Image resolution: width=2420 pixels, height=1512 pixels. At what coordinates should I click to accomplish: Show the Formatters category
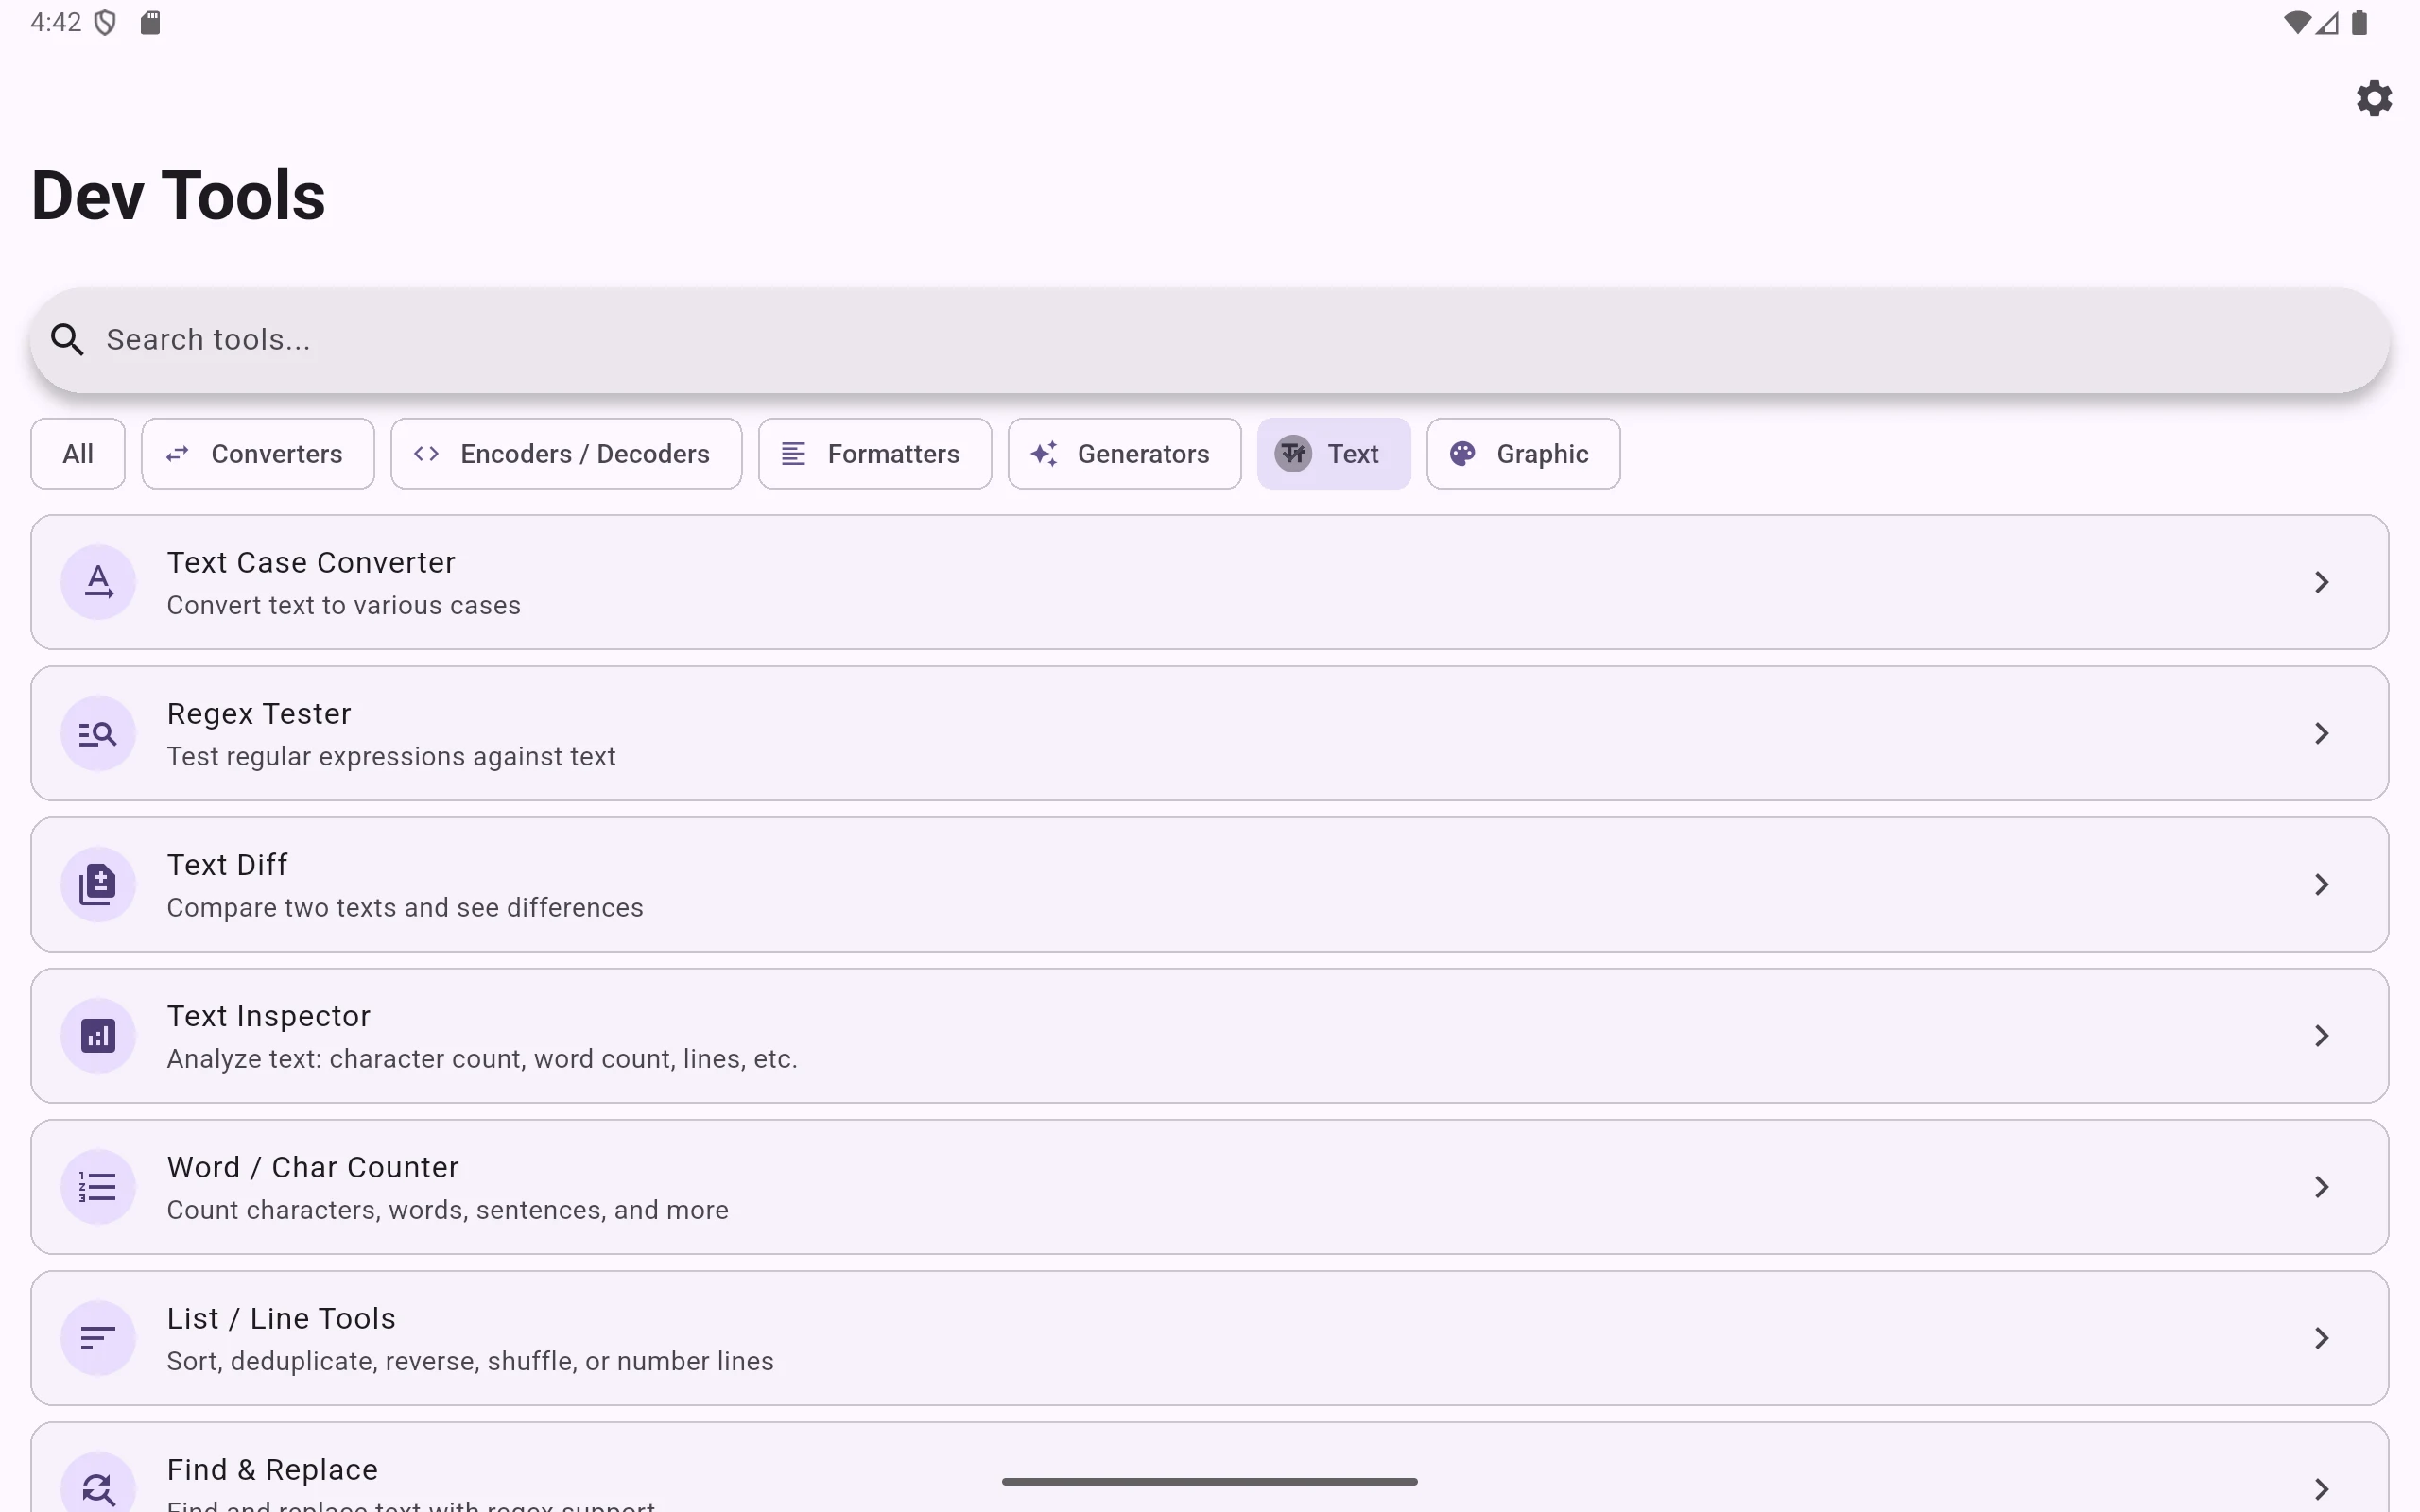pos(875,454)
